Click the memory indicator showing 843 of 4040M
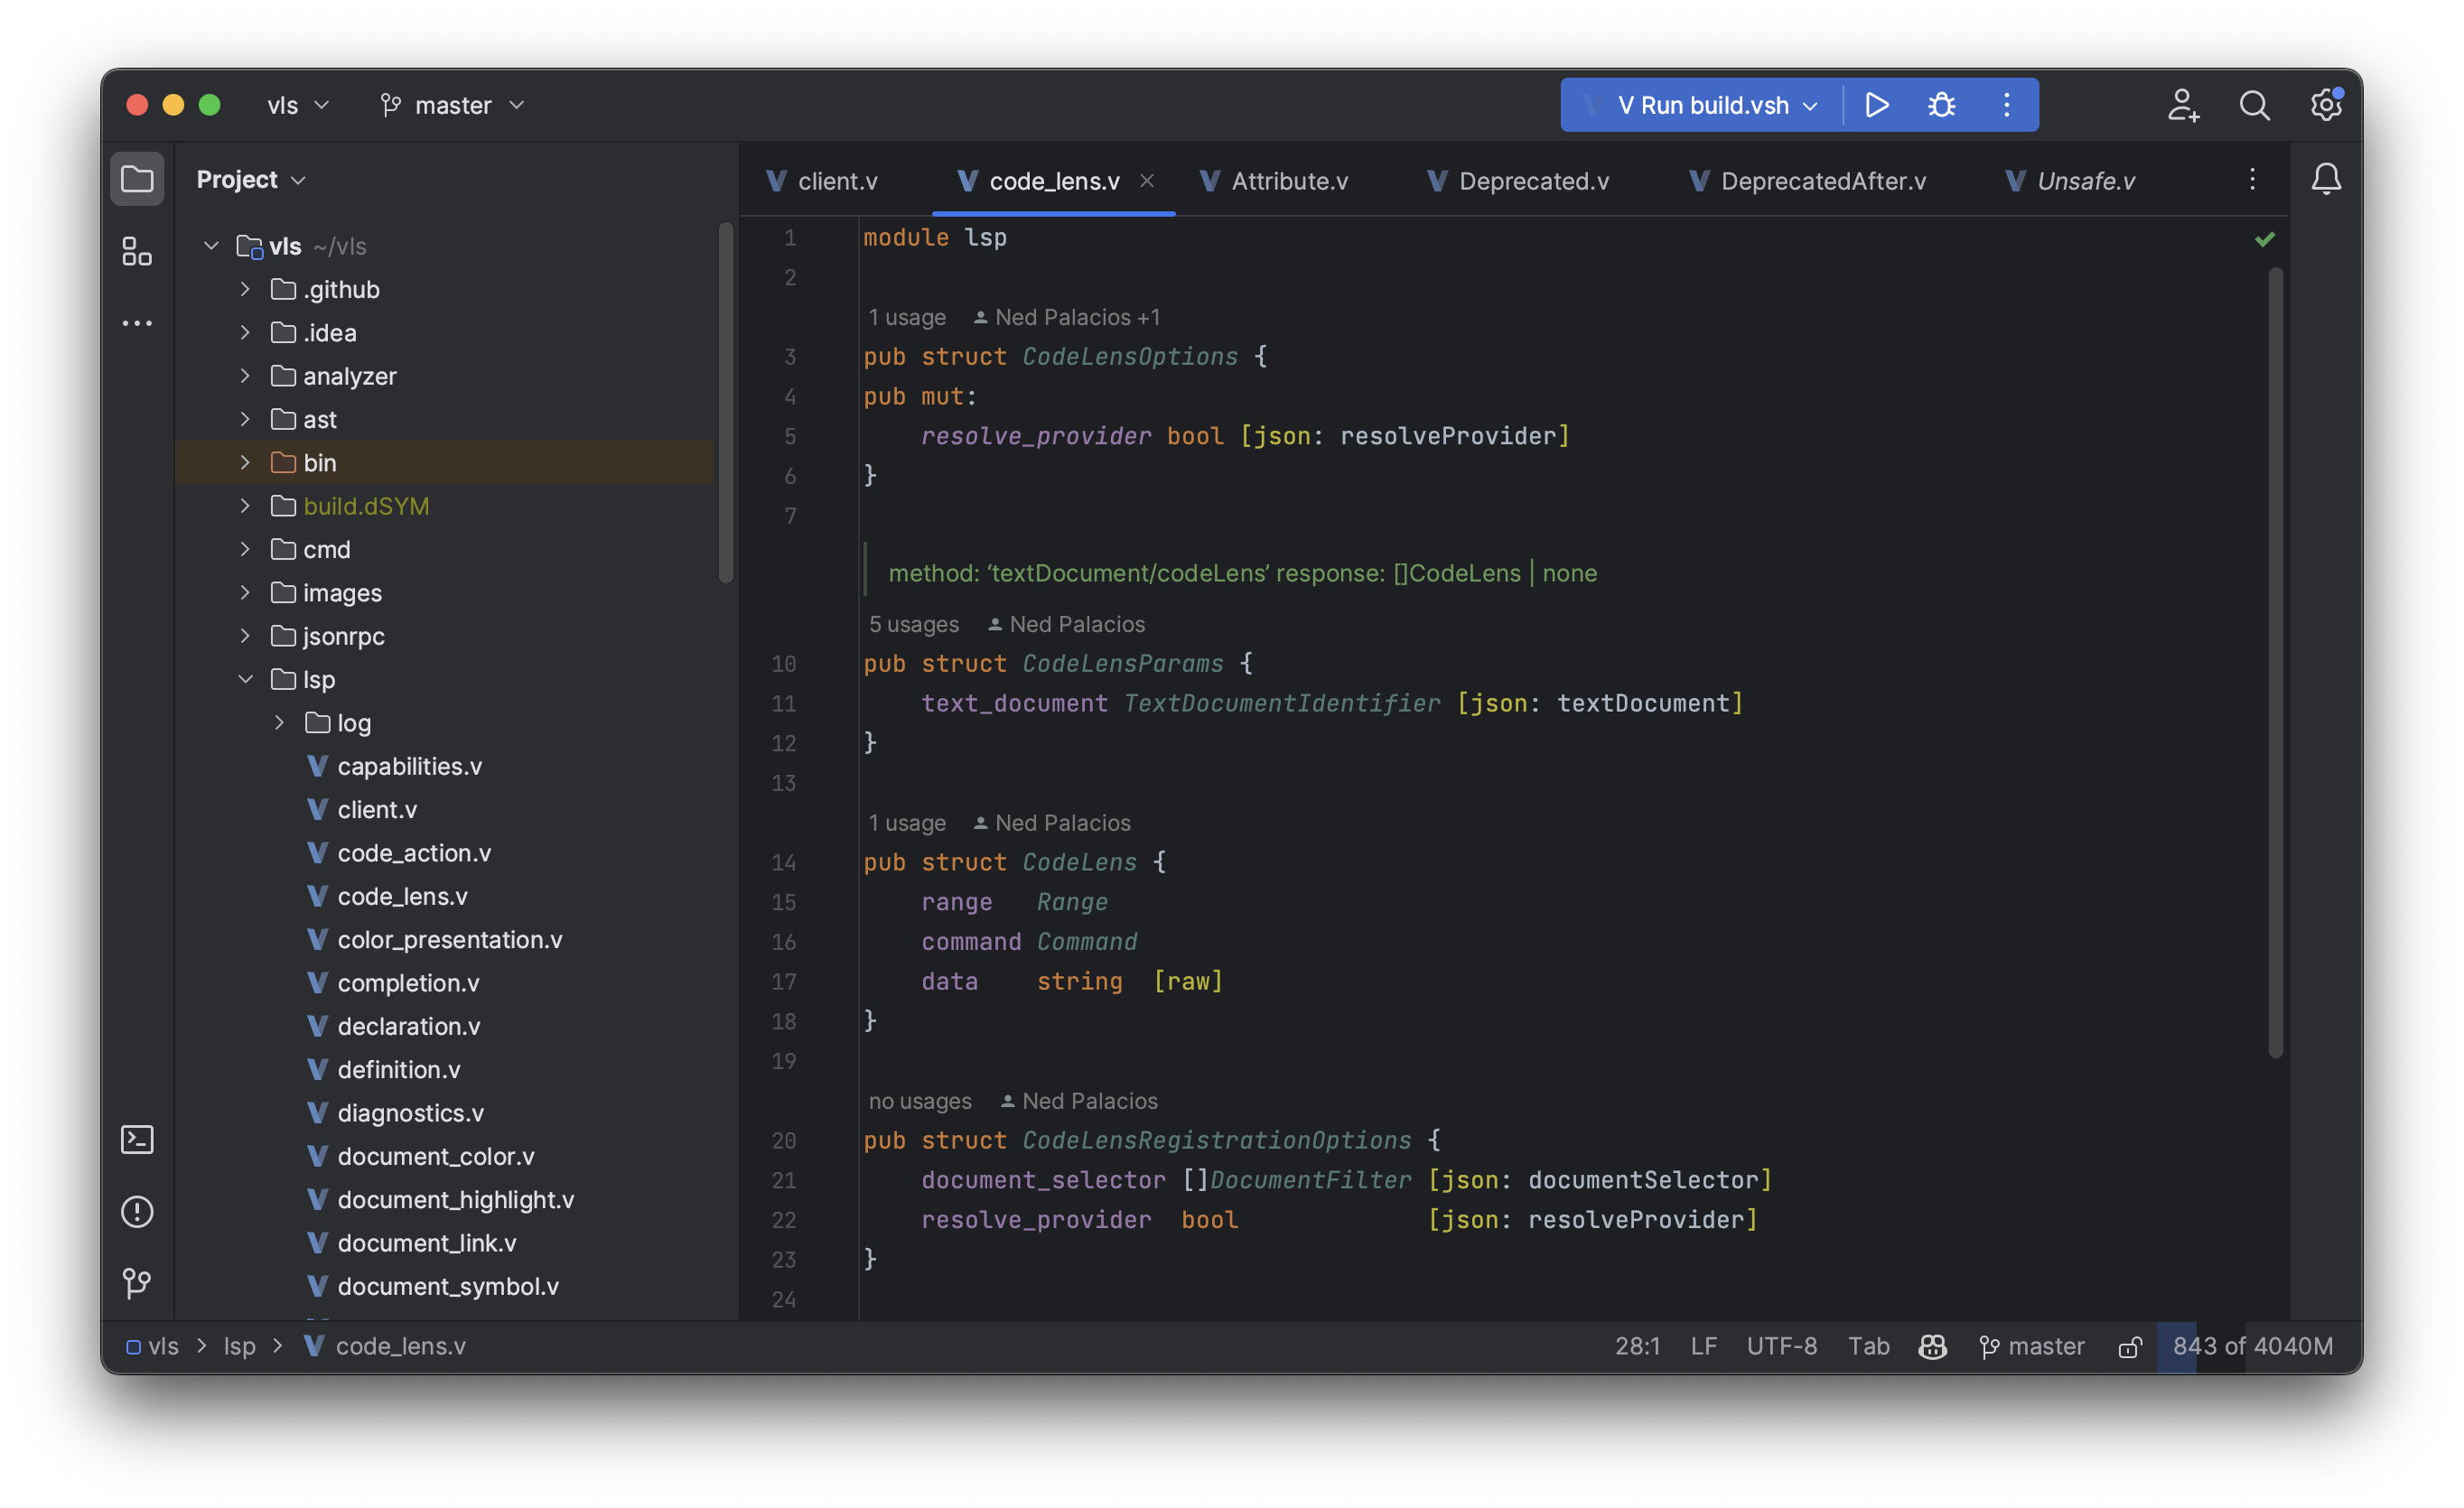The width and height of the screenshot is (2464, 1508). (2251, 1346)
